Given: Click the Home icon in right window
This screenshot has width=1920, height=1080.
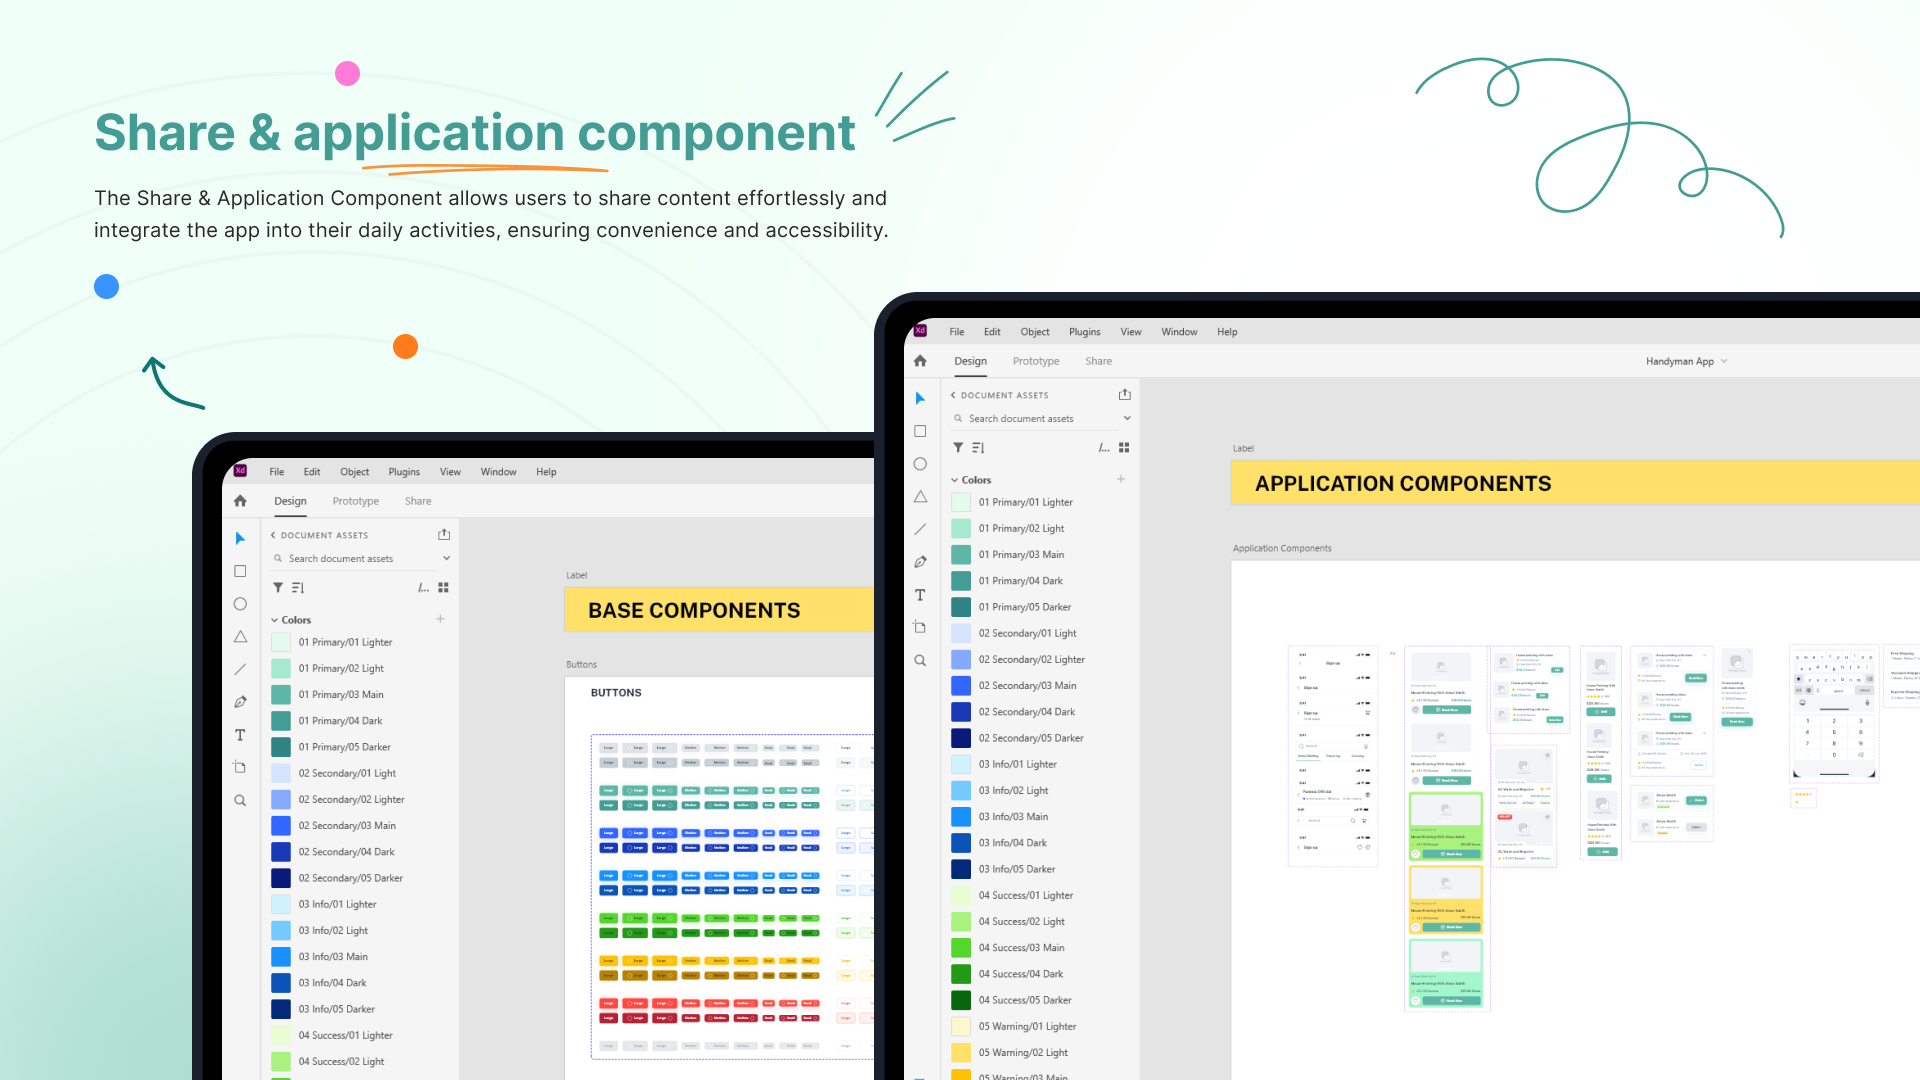Looking at the screenshot, I should [920, 361].
